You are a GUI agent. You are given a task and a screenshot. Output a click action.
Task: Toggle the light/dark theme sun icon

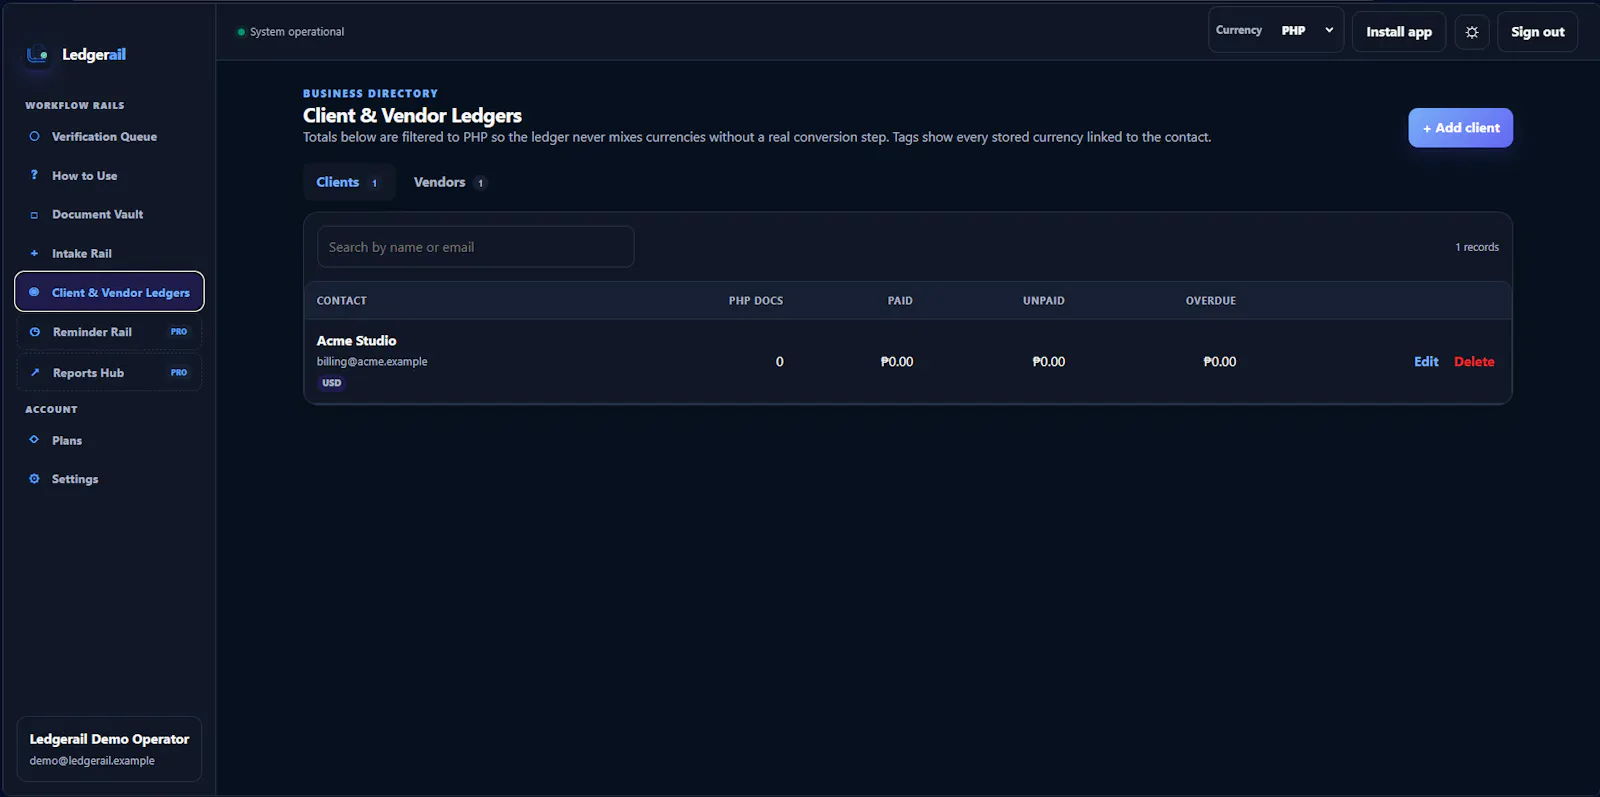coord(1472,32)
